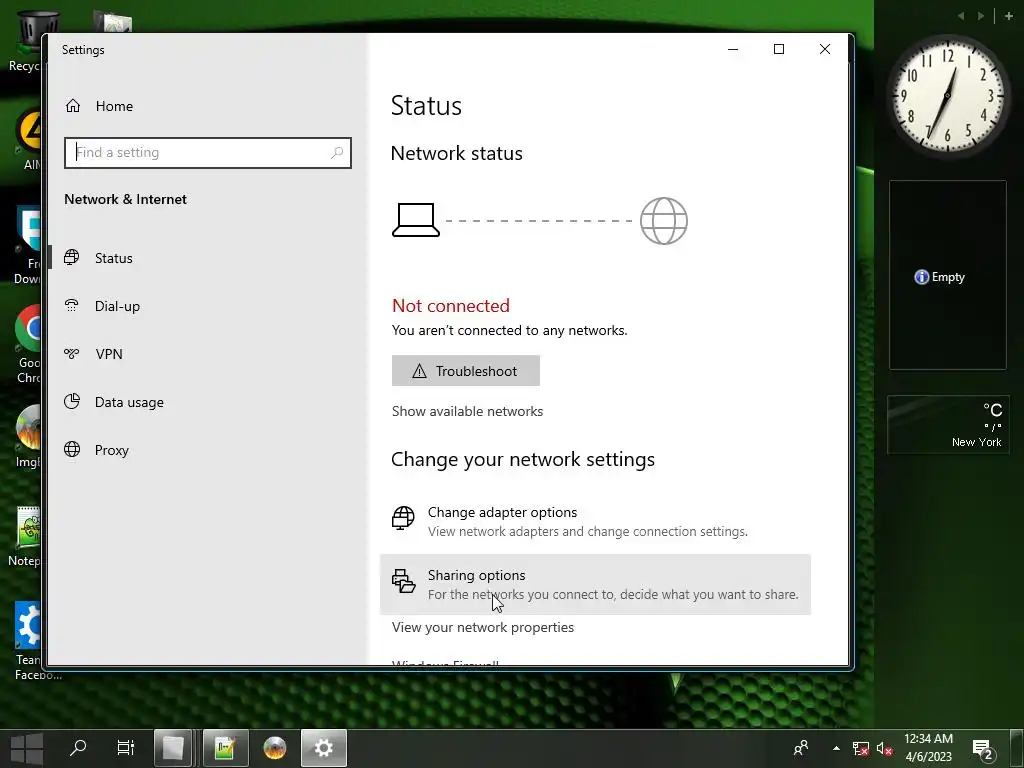Open the disc burner app in taskbar
This screenshot has width=1024, height=768.
[275, 748]
